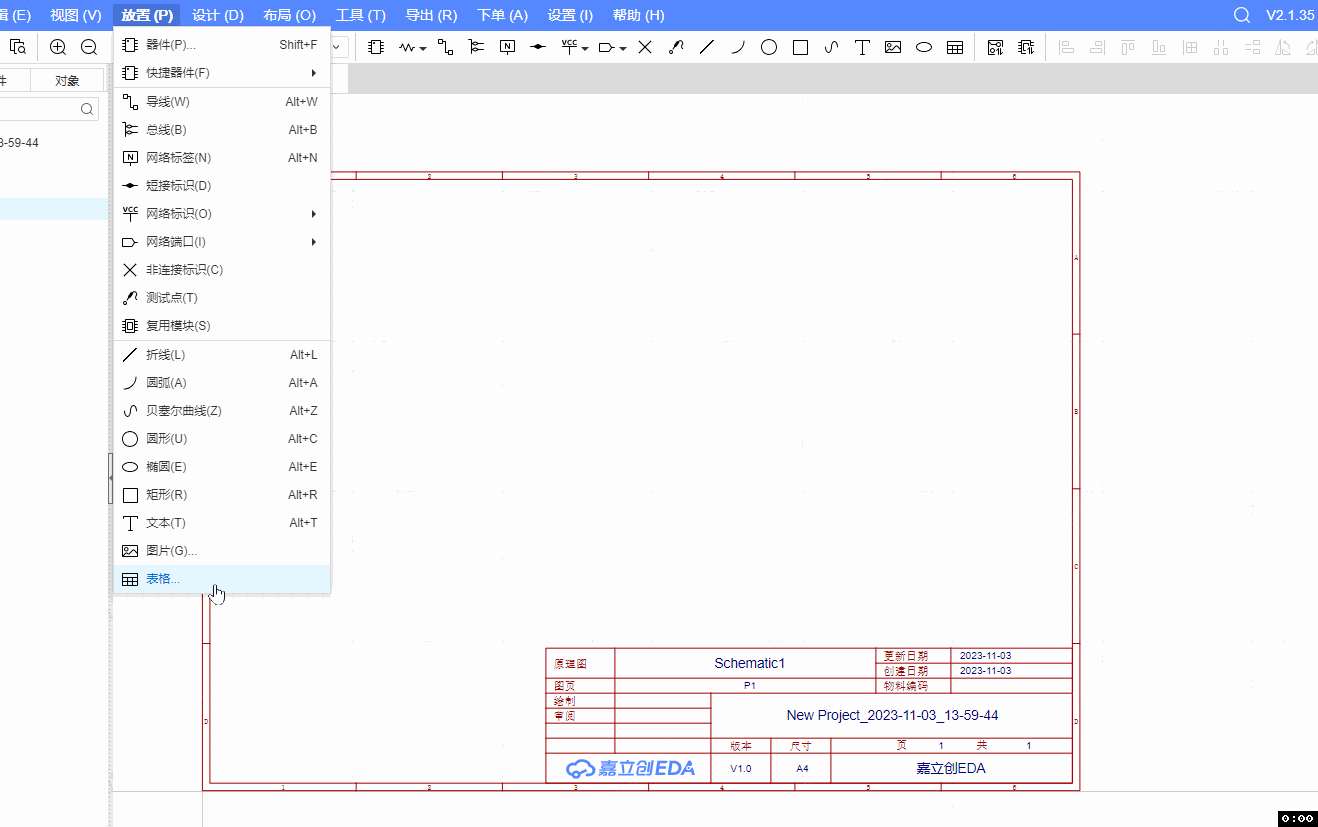1318x827 pixels.
Task: Click the component chip toolbar icon right of footprint manager
Action: point(1026,47)
